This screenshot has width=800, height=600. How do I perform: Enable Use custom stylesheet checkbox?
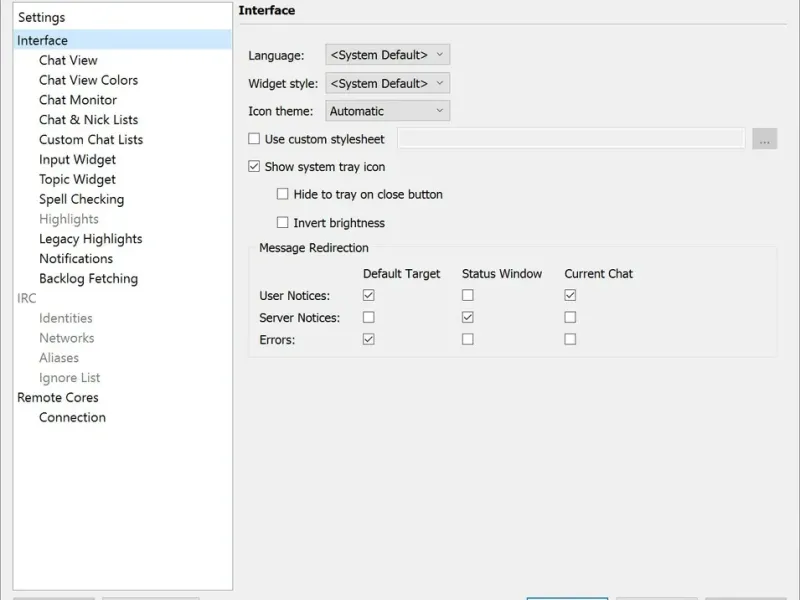254,139
